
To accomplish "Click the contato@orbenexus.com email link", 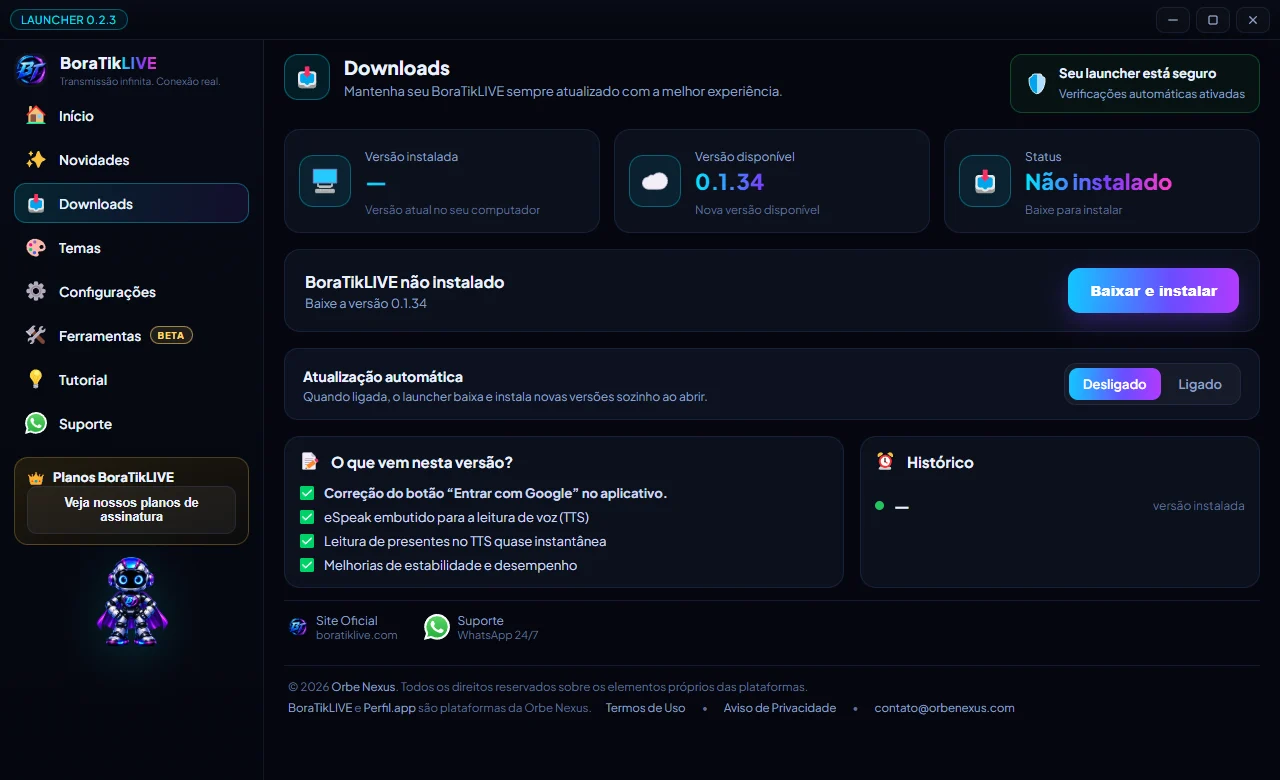I will (944, 708).
